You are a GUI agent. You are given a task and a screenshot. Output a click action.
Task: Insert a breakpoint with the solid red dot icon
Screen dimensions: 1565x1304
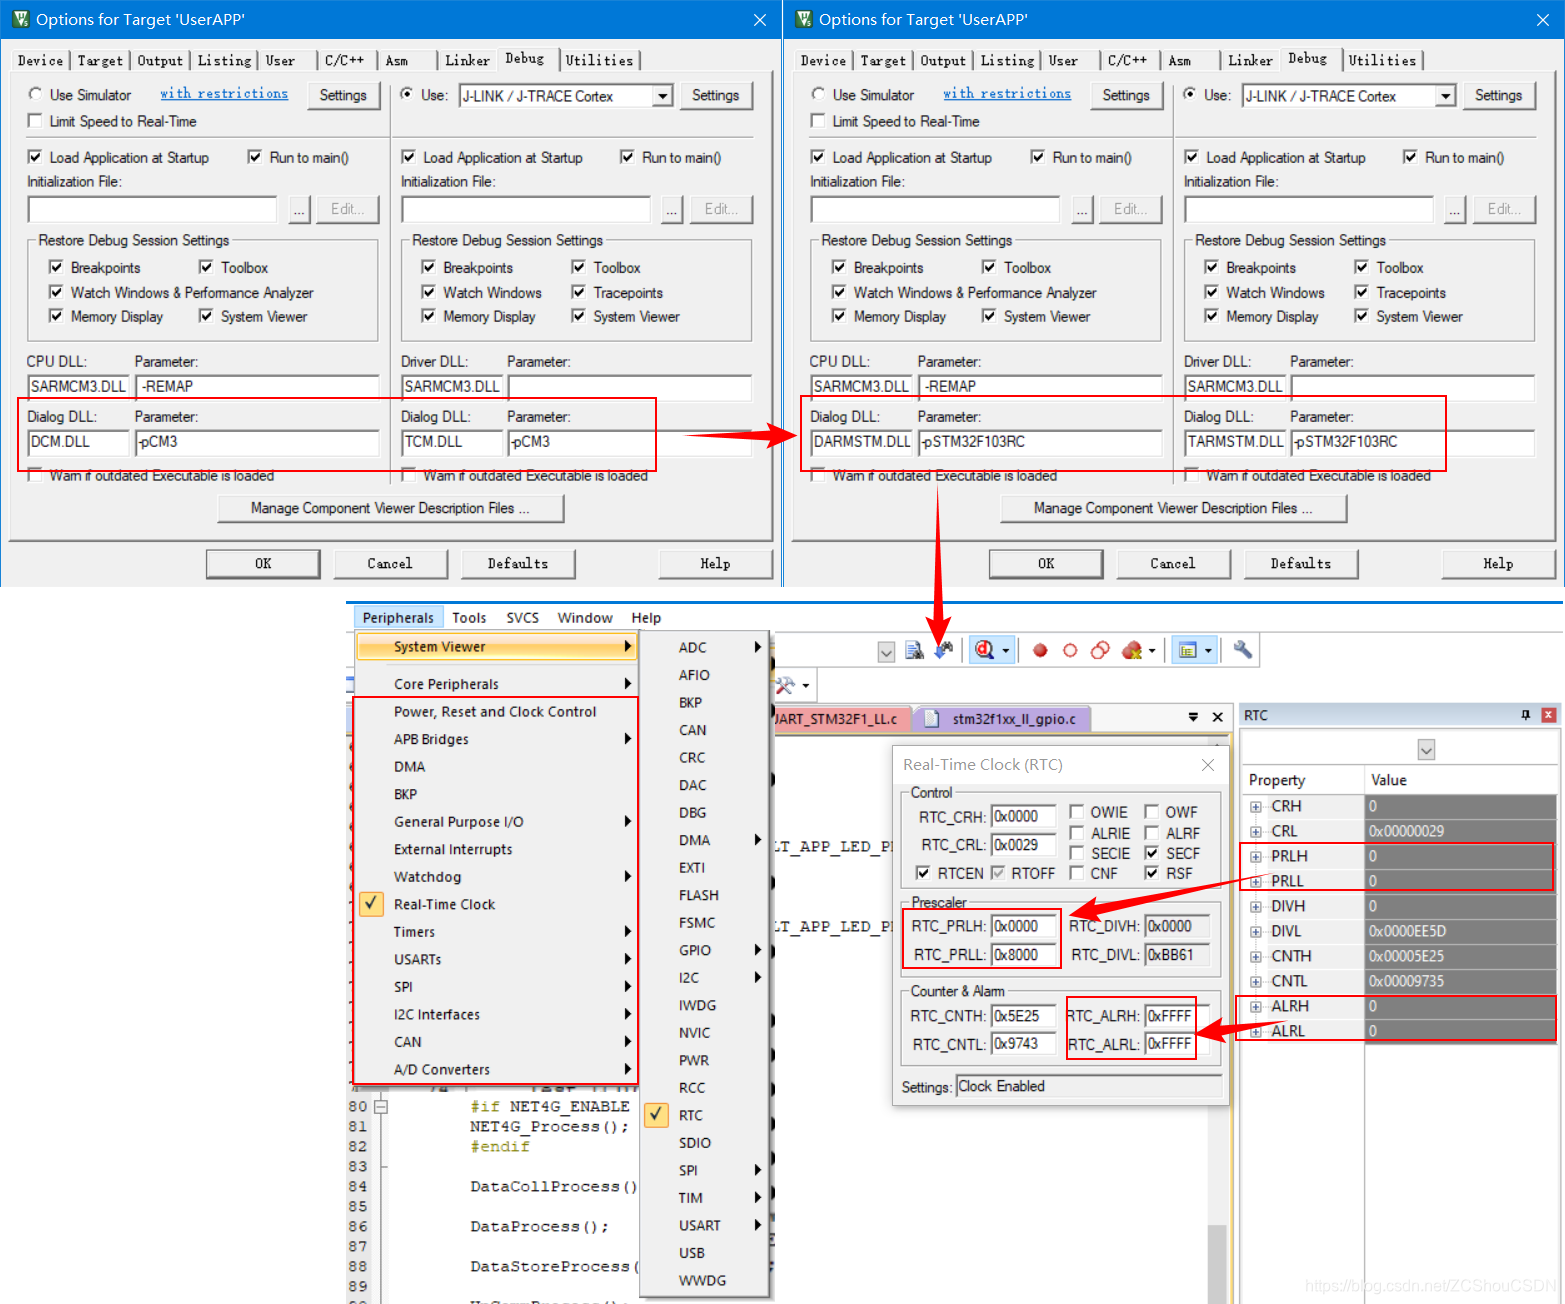coord(1040,650)
